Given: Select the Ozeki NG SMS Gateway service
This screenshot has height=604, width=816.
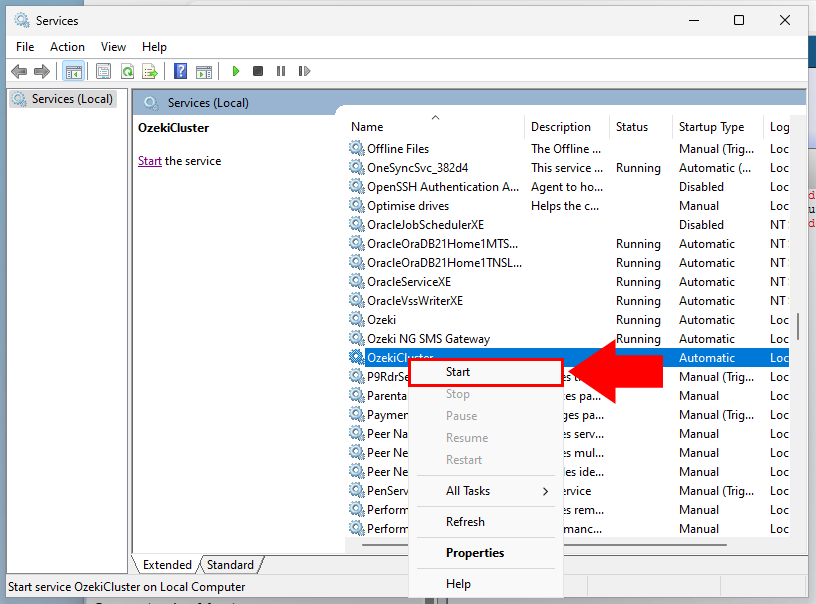Looking at the screenshot, I should pyautogui.click(x=567, y=339).
